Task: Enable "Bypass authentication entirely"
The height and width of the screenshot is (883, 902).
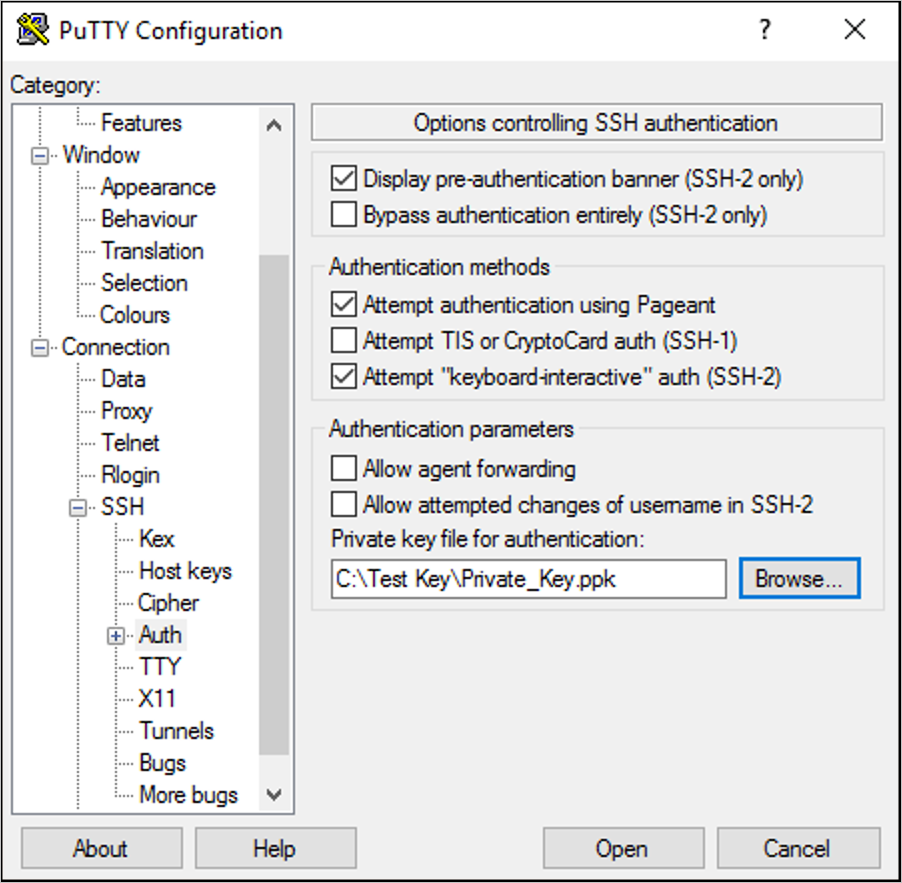Action: pos(344,214)
